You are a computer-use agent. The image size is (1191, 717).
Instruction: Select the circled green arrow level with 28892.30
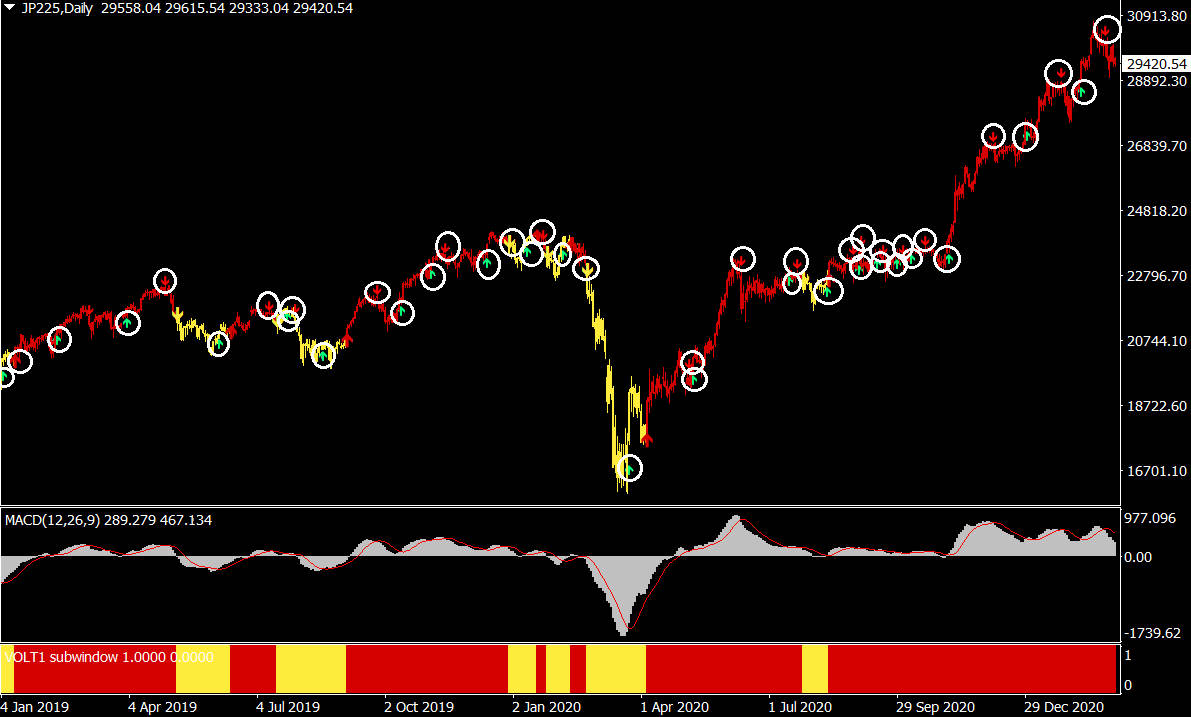pyautogui.click(x=1083, y=92)
